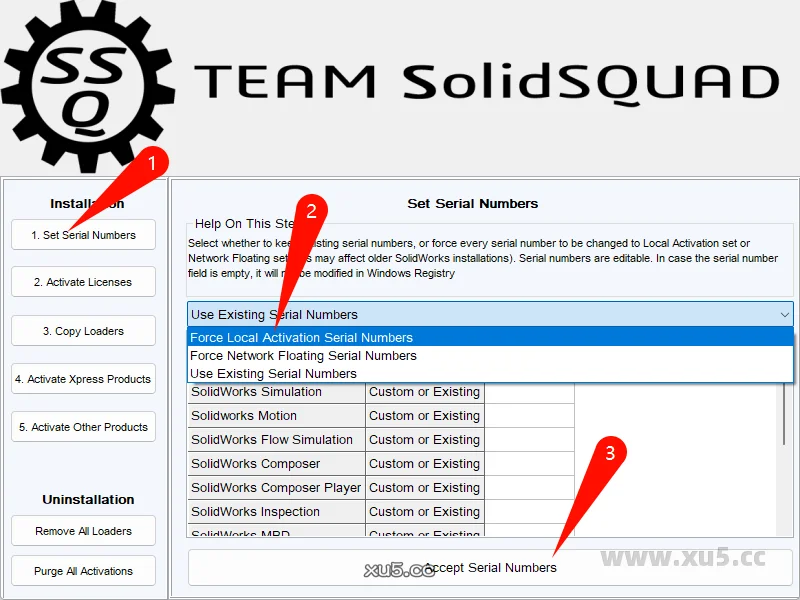Select the SolidWorks Composer product name cell
This screenshot has width=800, height=600.
256,464
